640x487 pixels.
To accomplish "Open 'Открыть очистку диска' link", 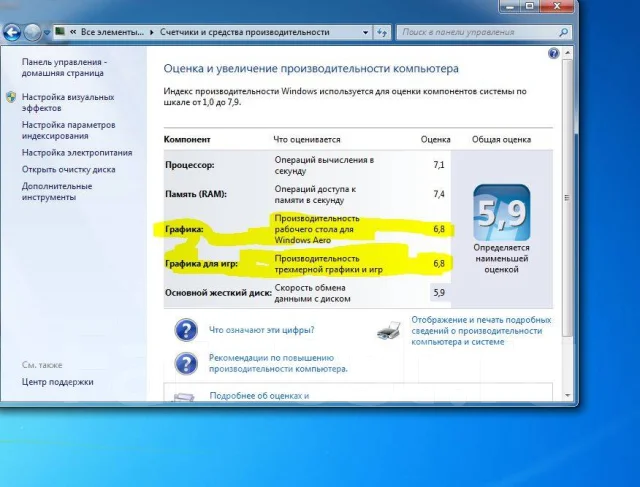I will click(x=68, y=169).
